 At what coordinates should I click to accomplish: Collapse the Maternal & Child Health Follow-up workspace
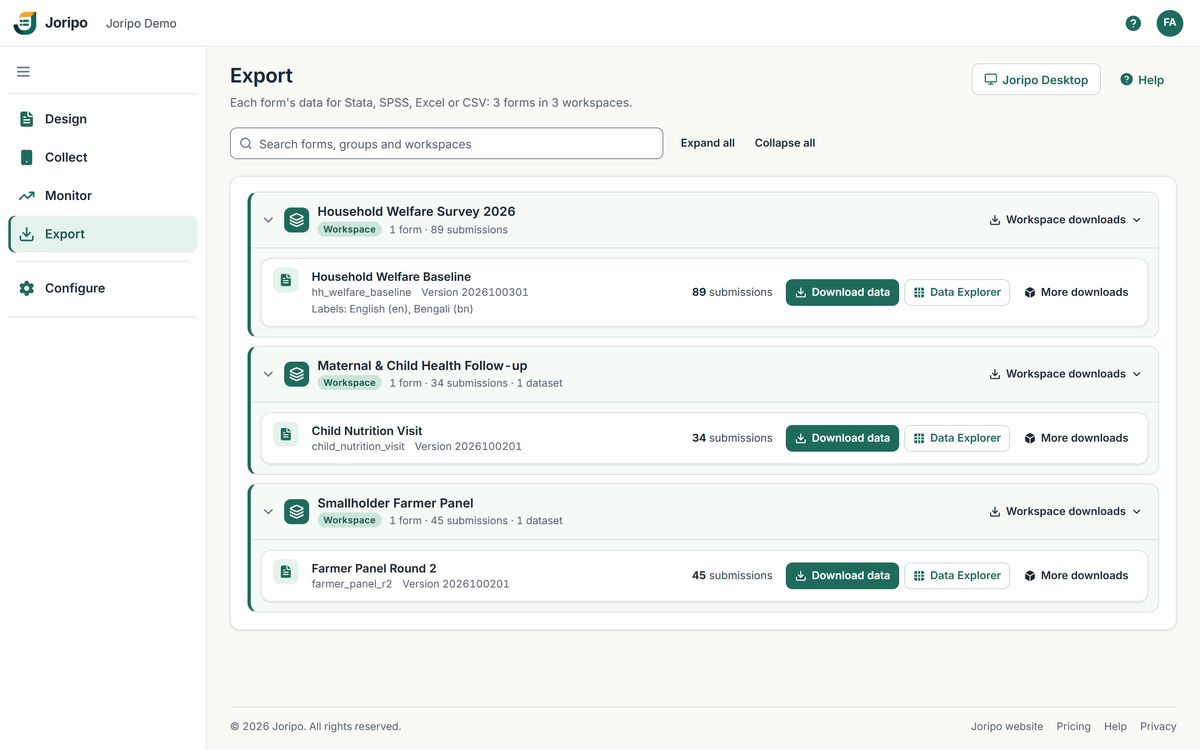click(x=268, y=374)
